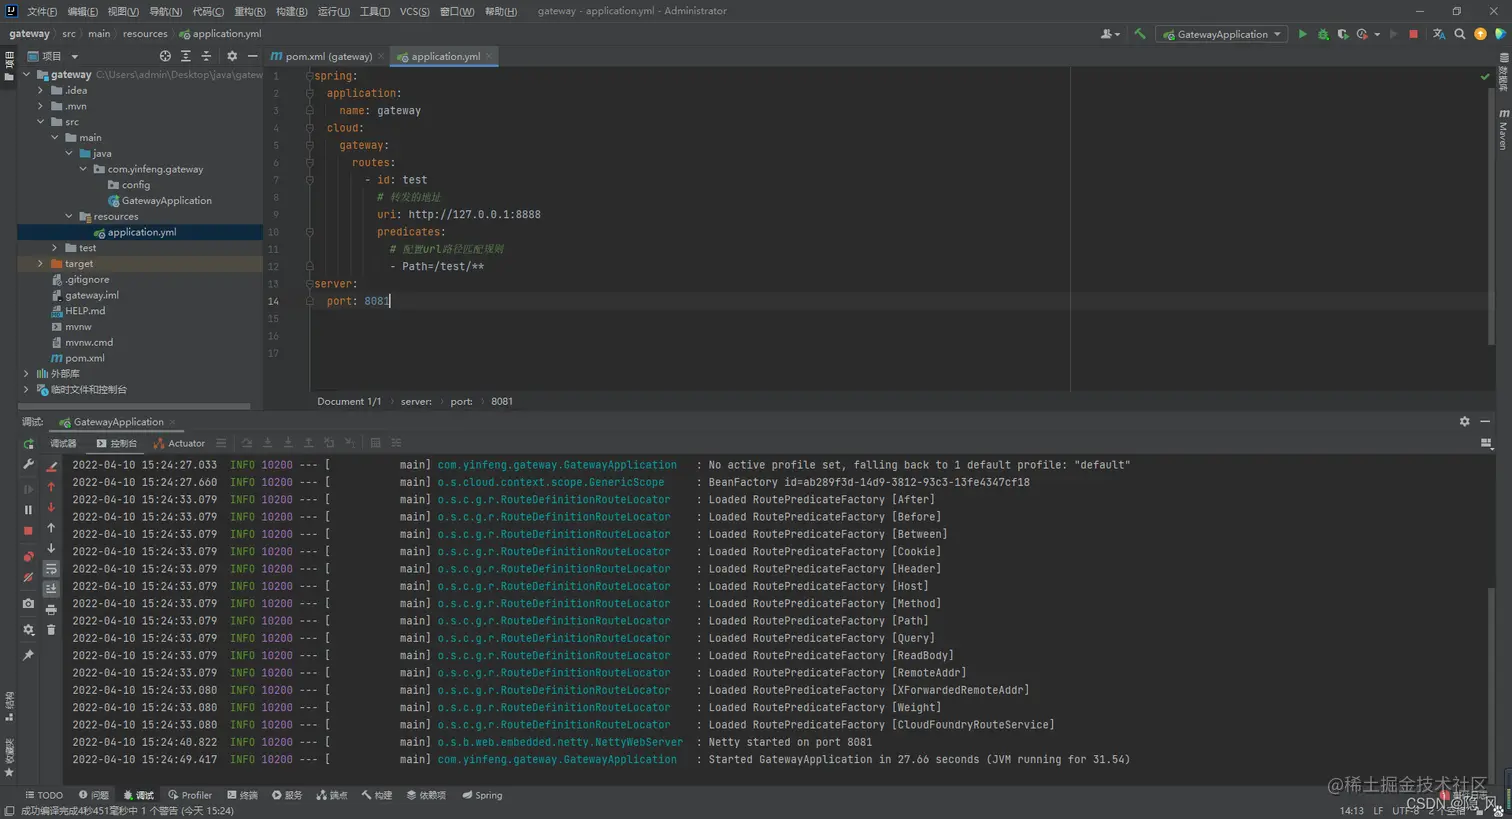Collapse the src folder
This screenshot has width=1512, height=819.
[x=41, y=122]
